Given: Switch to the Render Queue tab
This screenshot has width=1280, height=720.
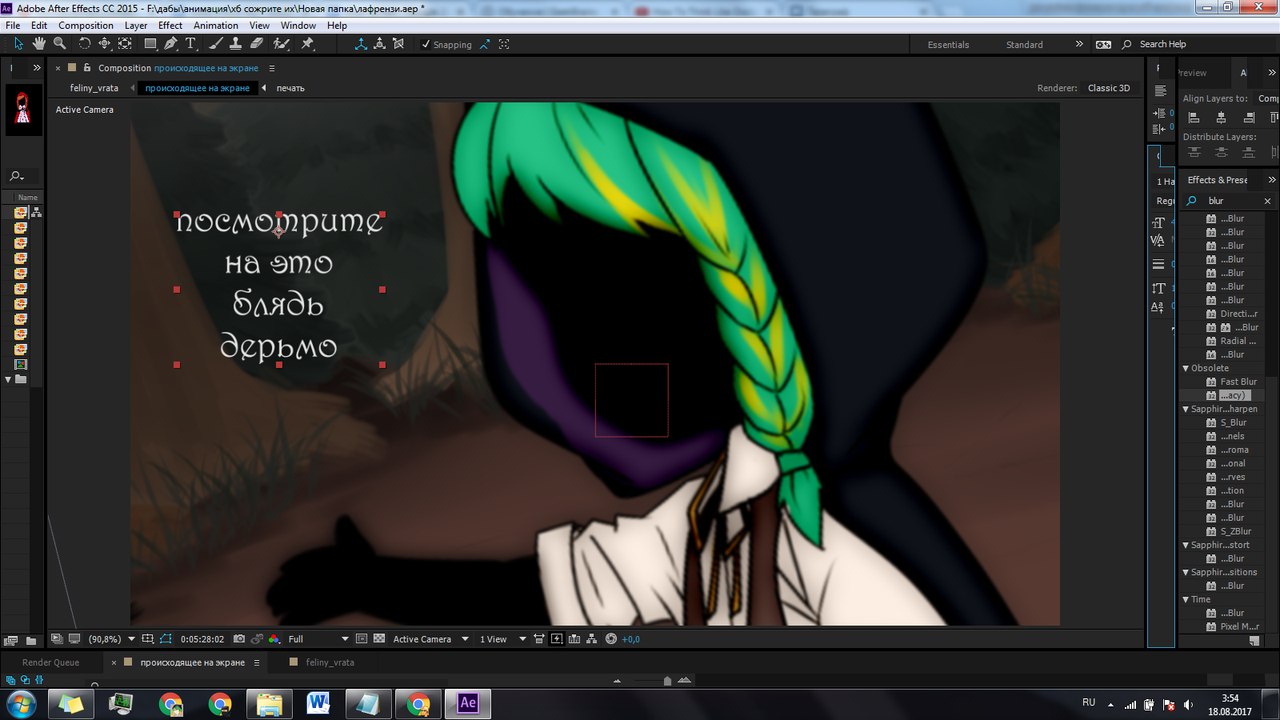Looking at the screenshot, I should pyautogui.click(x=51, y=662).
